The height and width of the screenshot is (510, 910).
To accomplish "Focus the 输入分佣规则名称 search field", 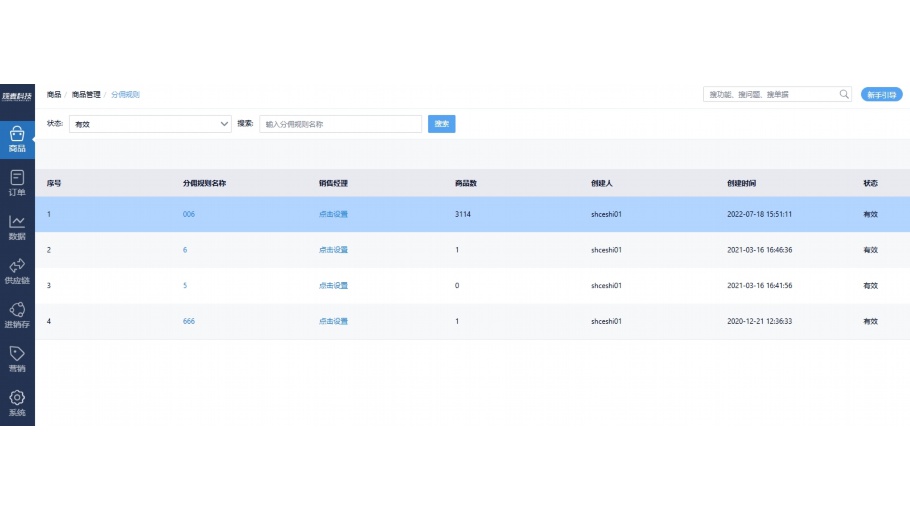I will (x=340, y=124).
